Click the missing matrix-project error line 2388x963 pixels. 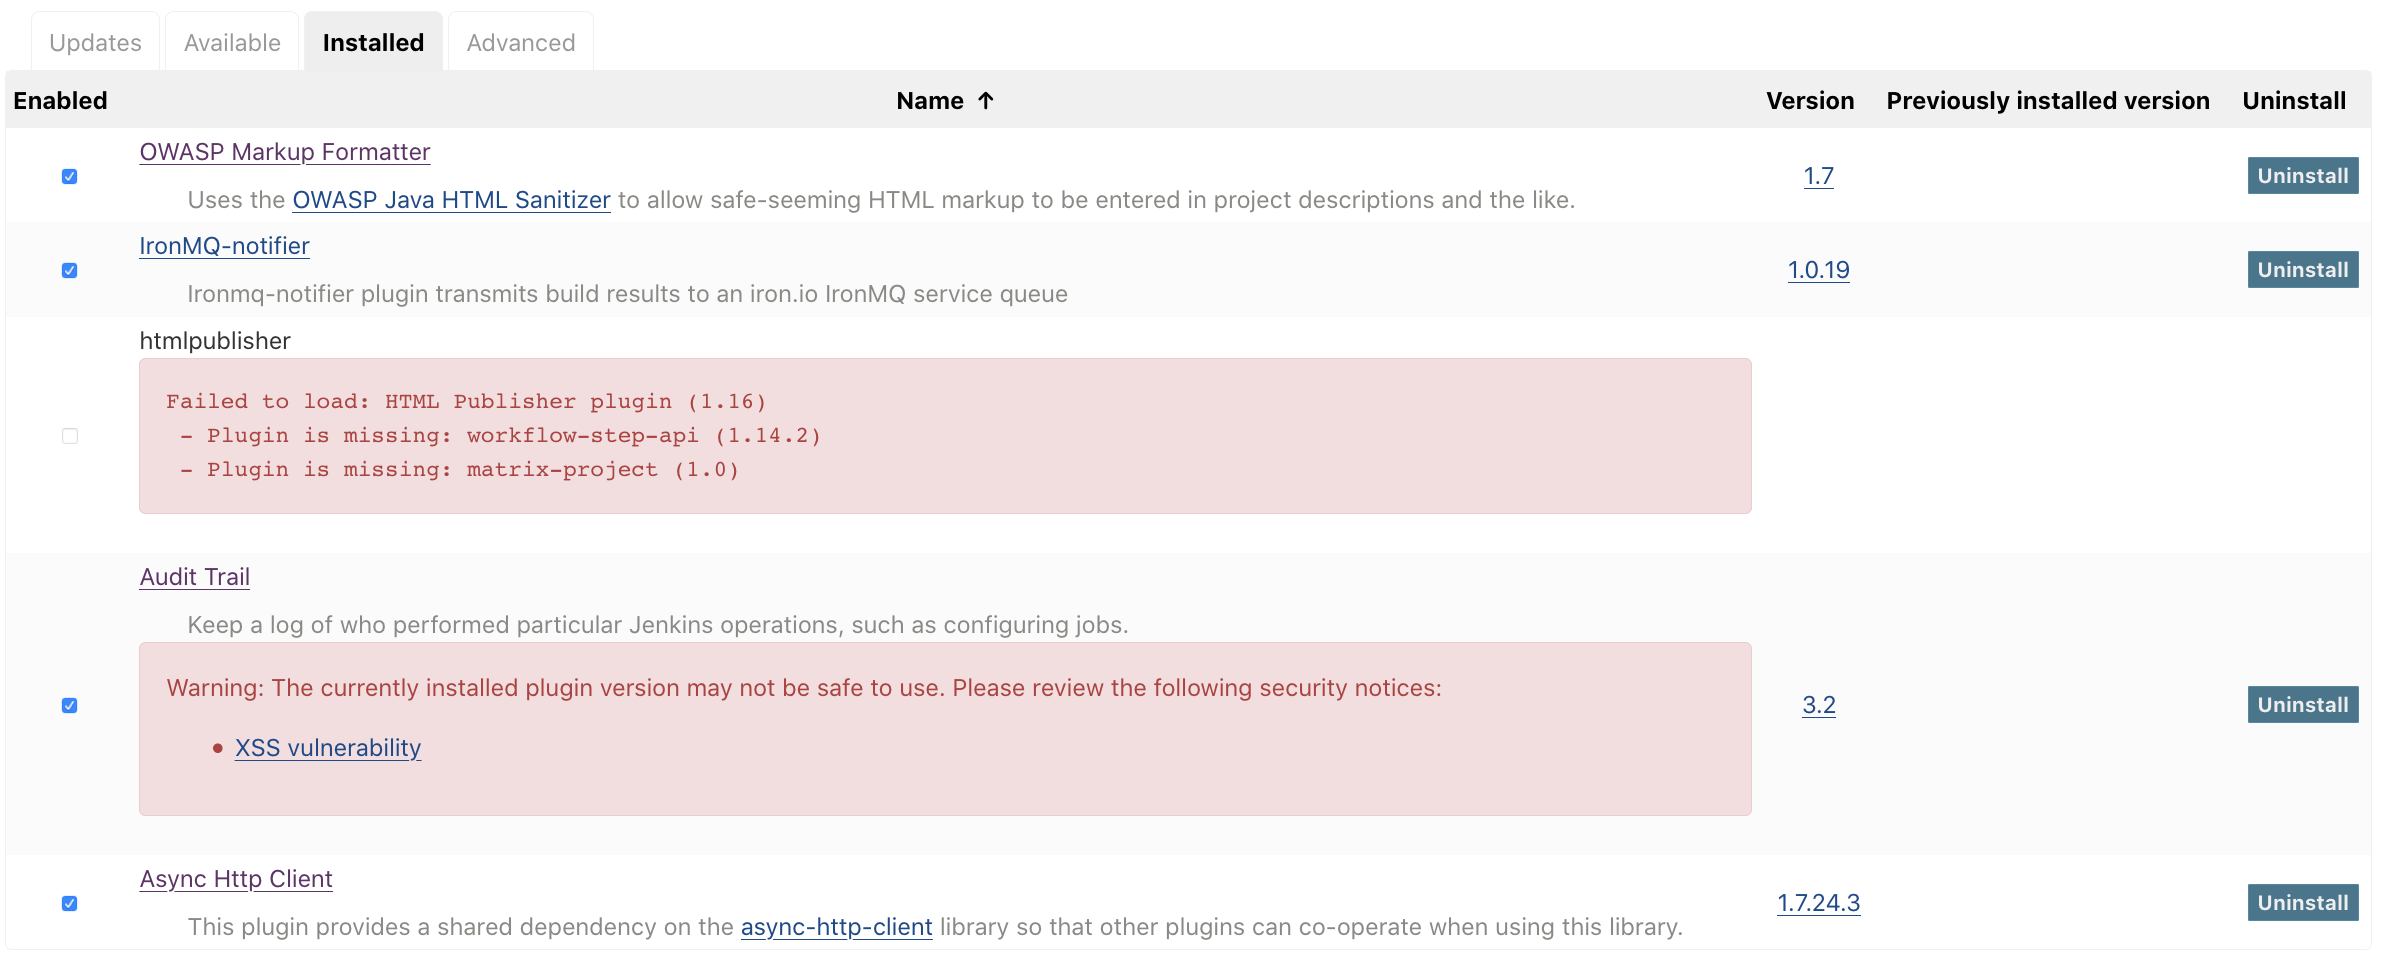click(x=459, y=470)
